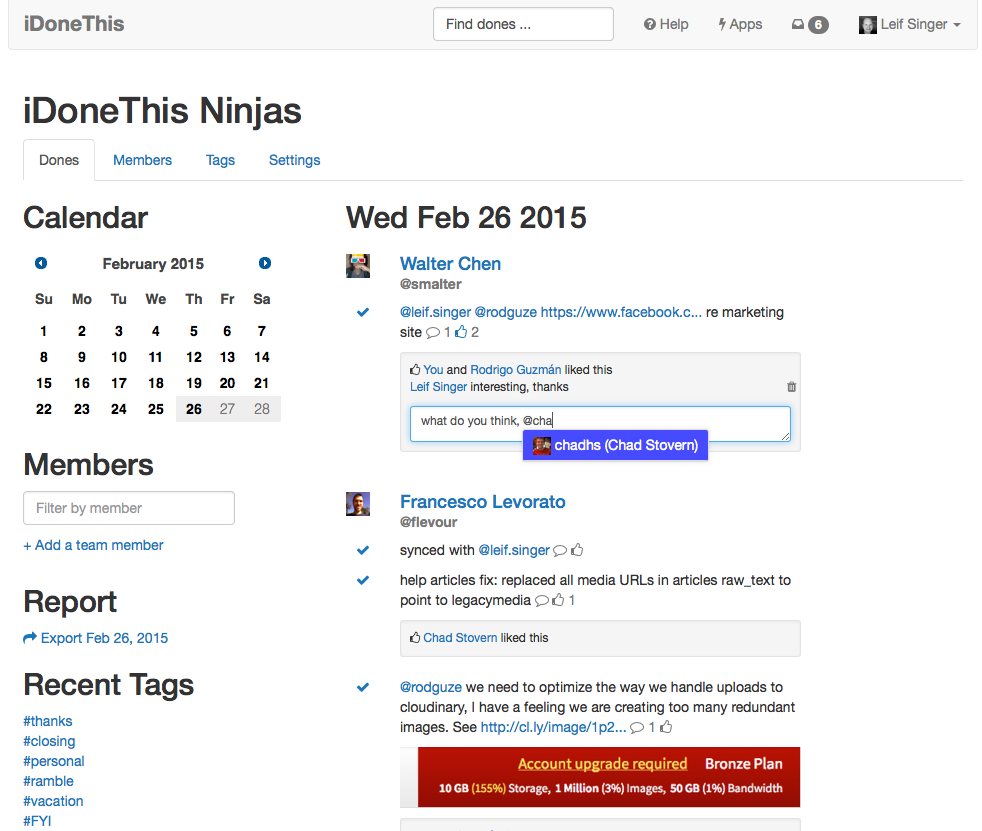Click Walter Chen's avatar picture
The image size is (982, 831).
coord(358,266)
